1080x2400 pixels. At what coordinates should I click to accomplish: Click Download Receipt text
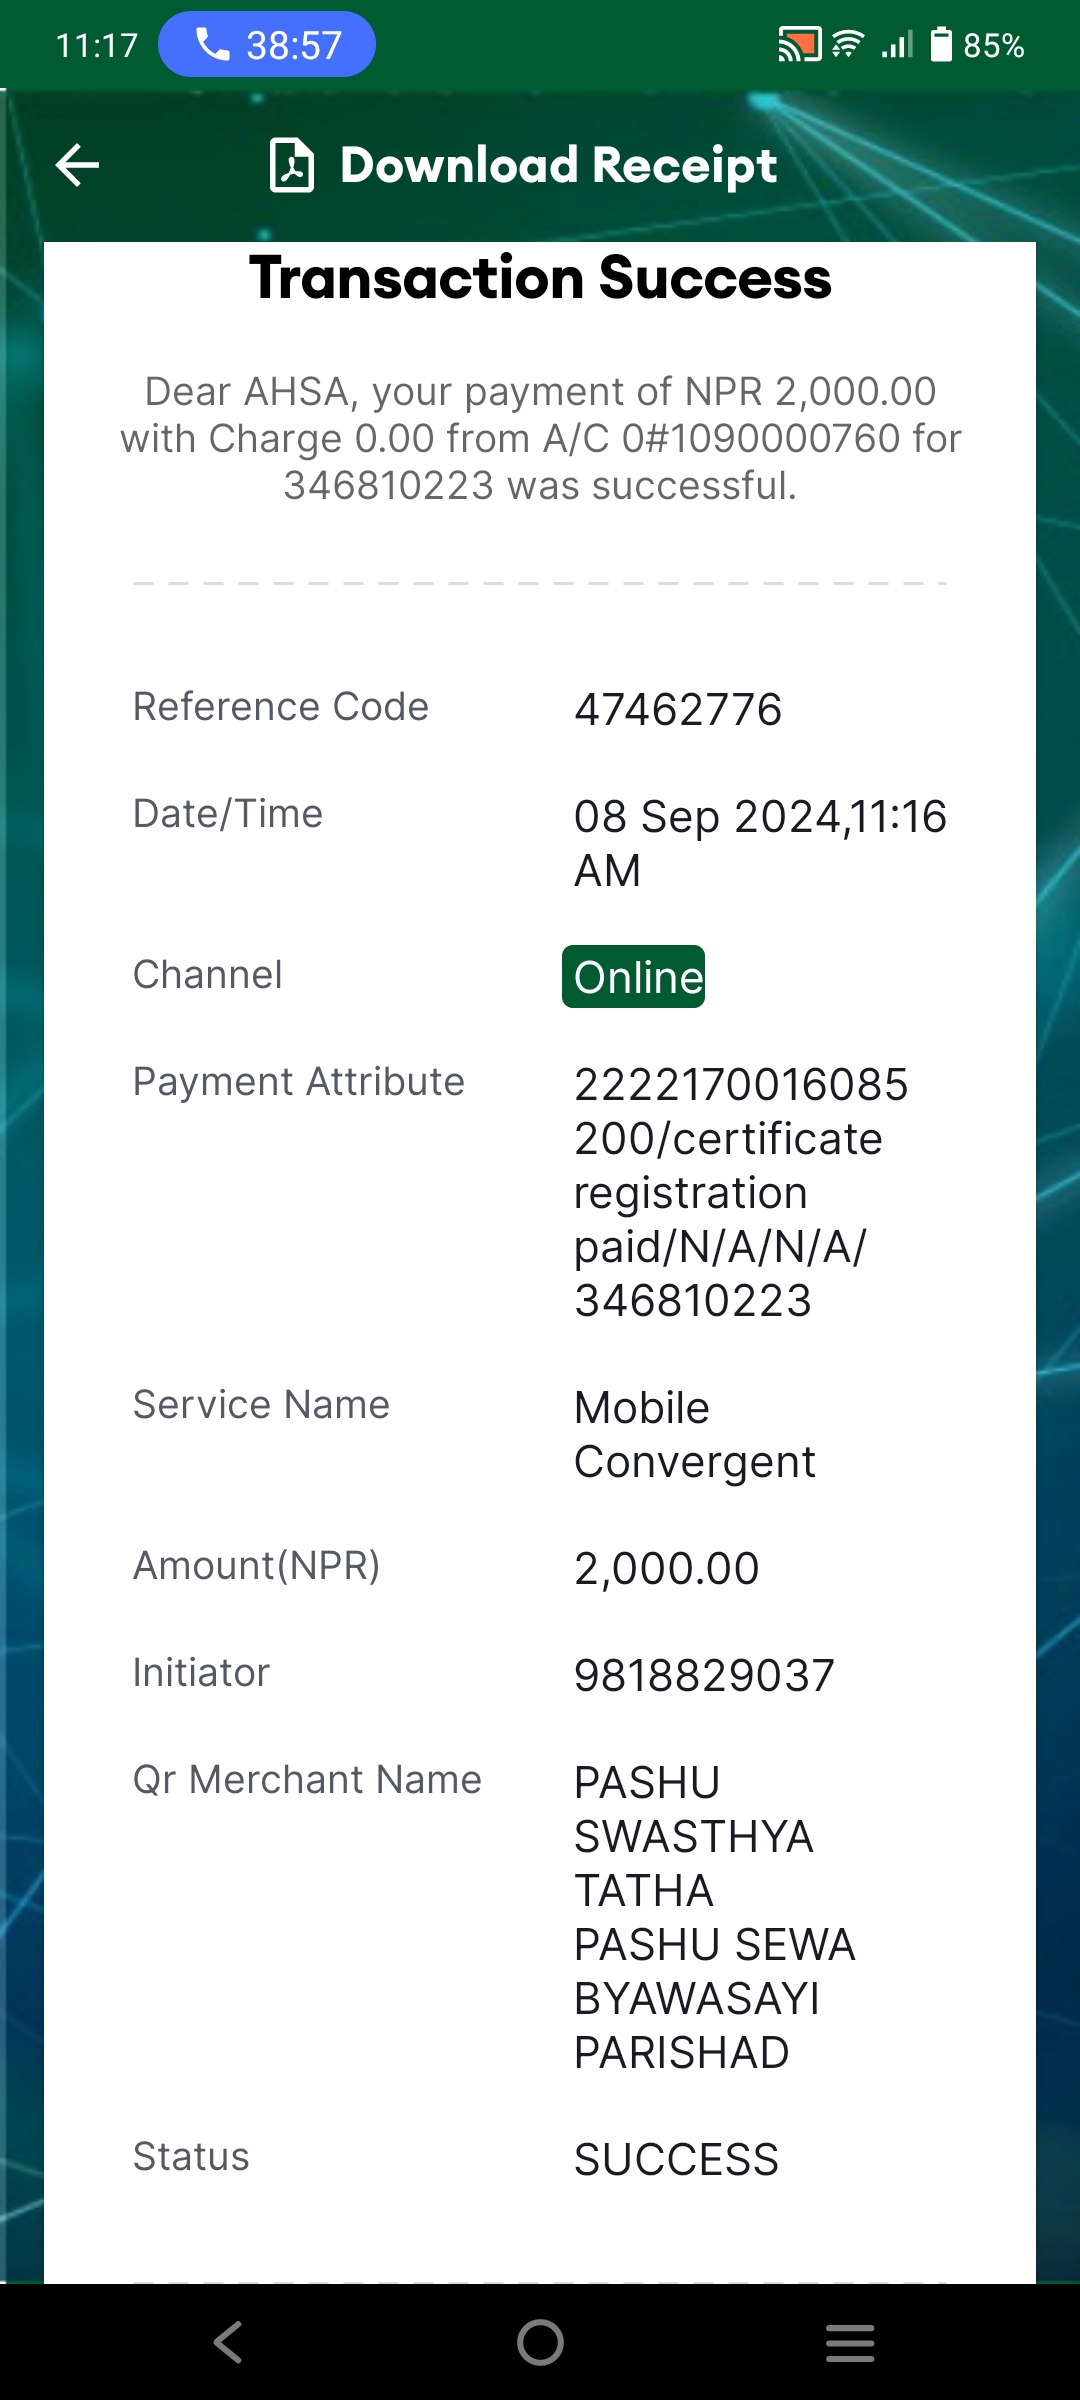tap(558, 165)
